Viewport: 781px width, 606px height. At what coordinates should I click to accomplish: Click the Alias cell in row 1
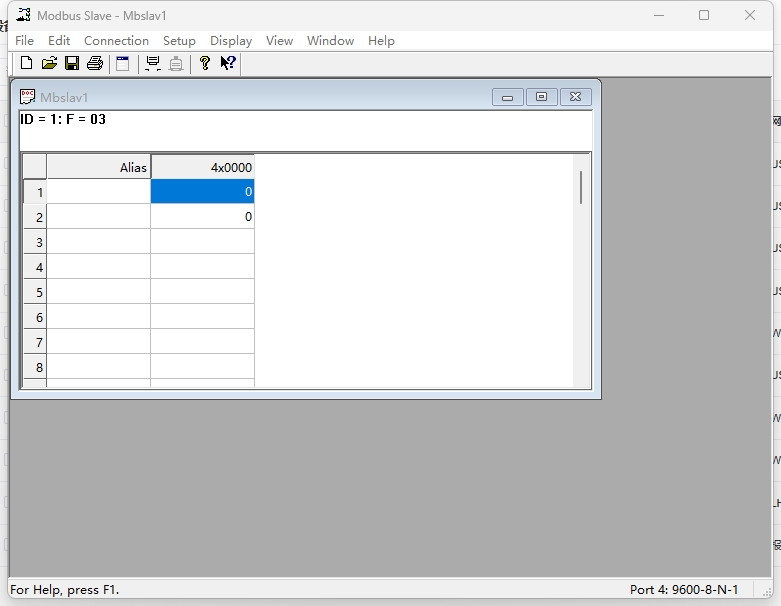tap(98, 192)
